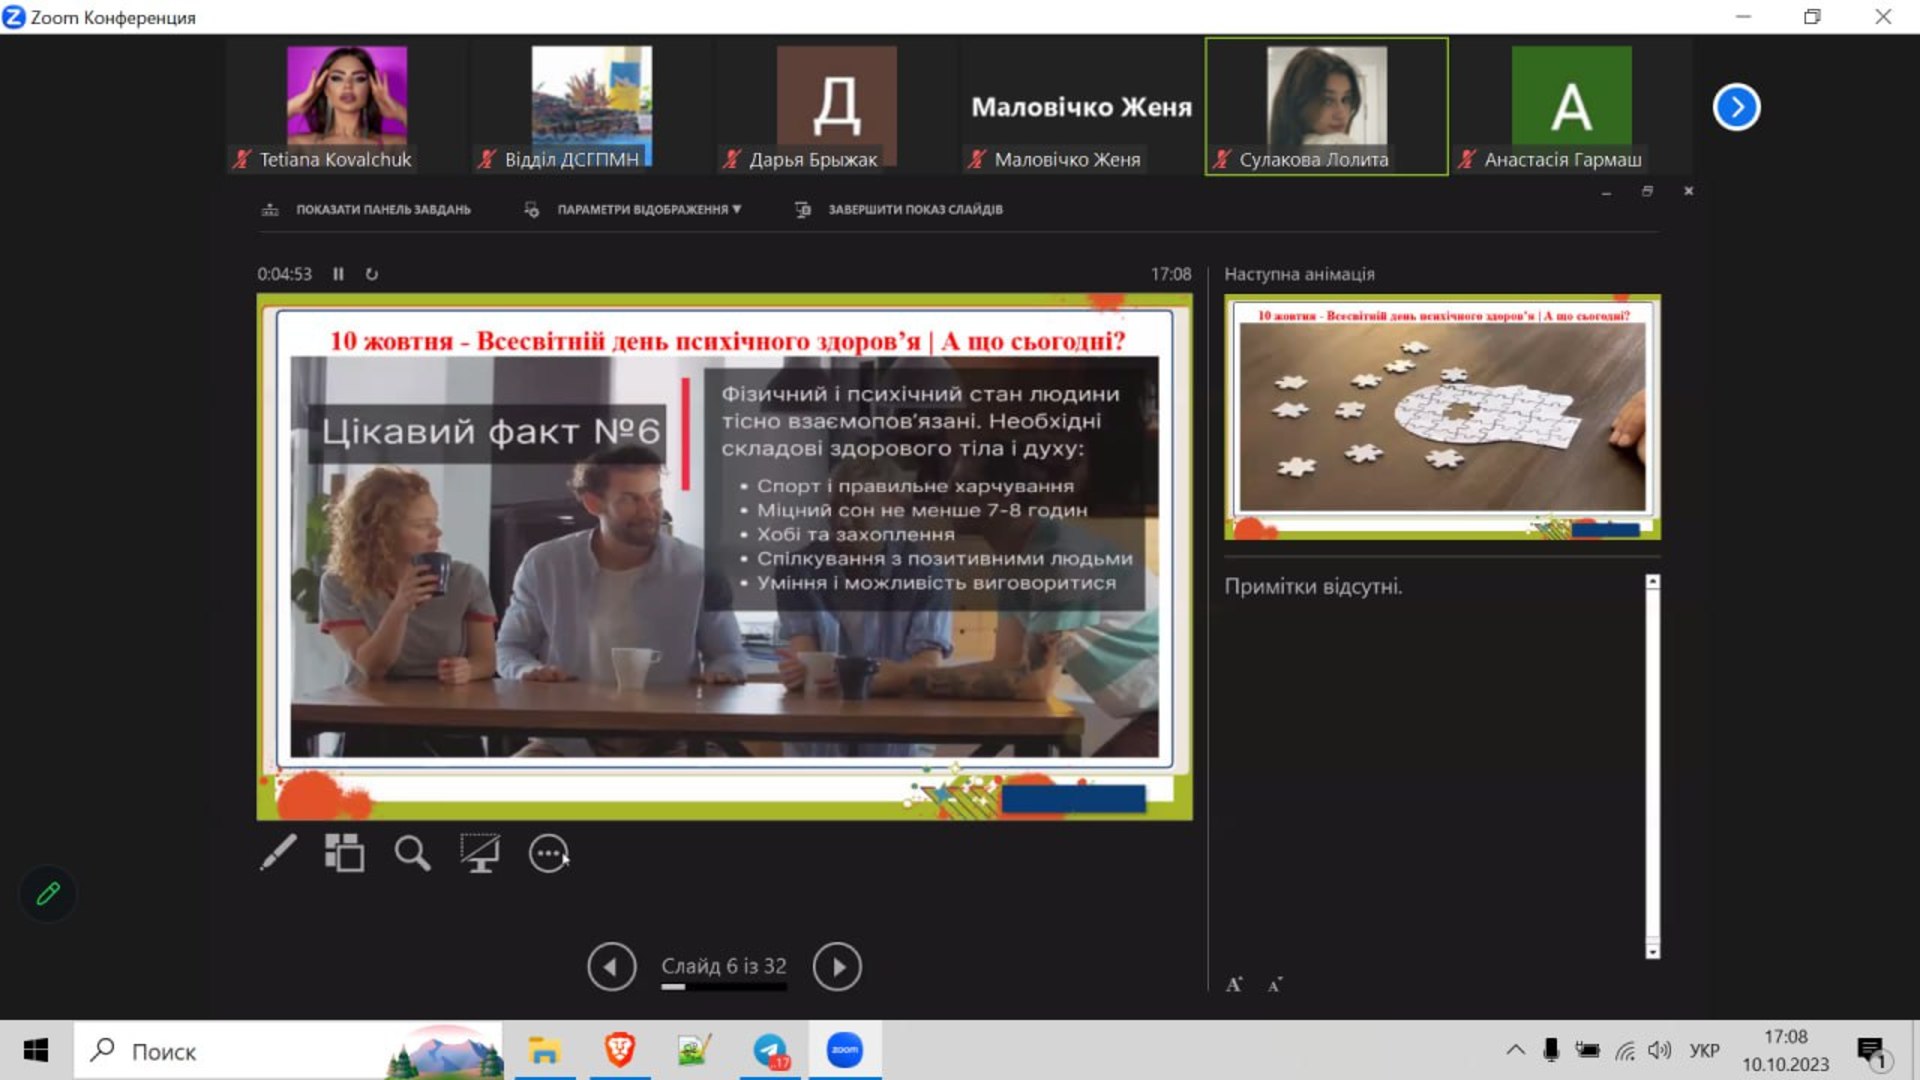
Task: Restart the presentation timer
Action: point(372,274)
